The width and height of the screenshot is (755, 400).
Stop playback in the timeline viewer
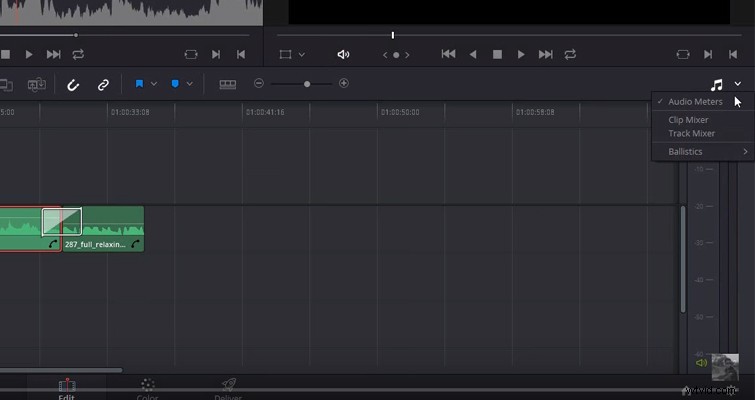pyautogui.click(x=497, y=54)
